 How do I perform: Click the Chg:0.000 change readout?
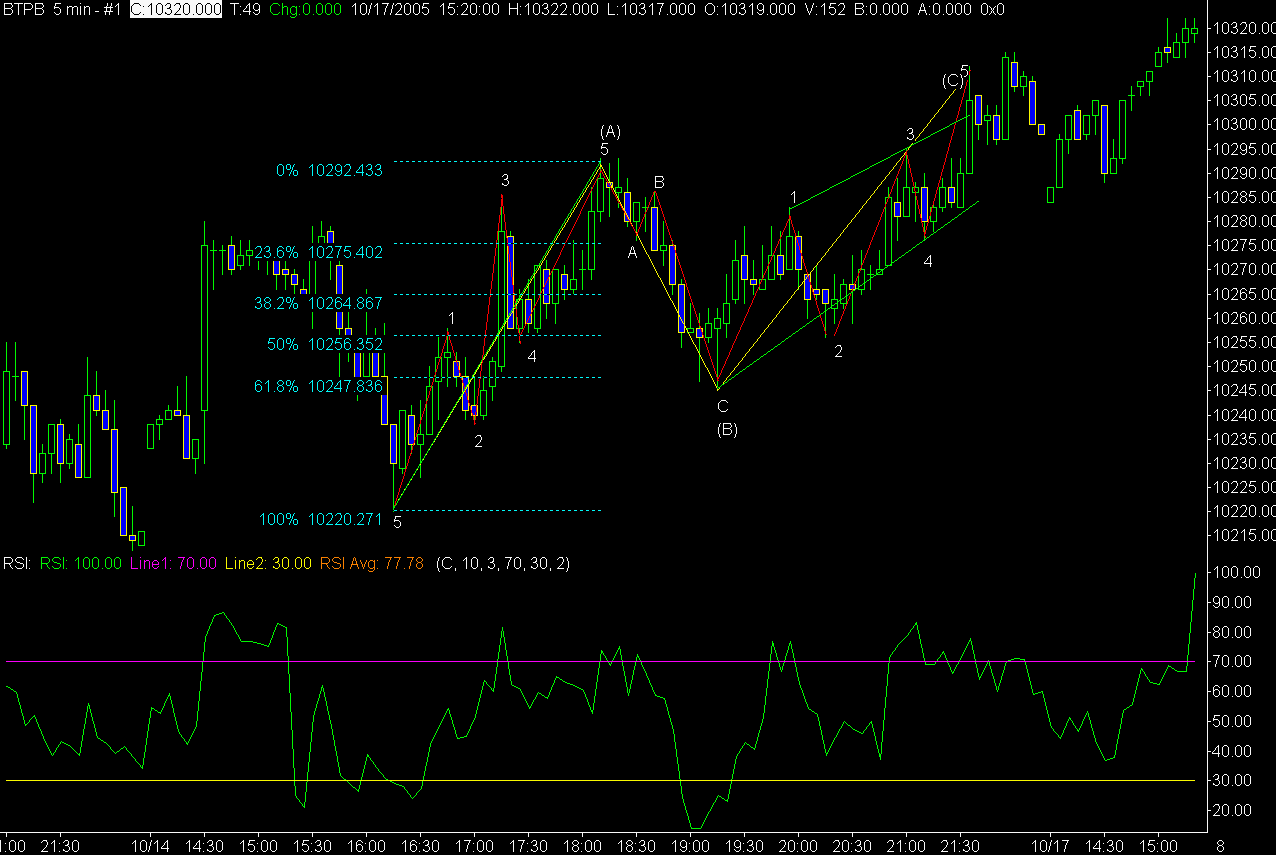tap(306, 9)
